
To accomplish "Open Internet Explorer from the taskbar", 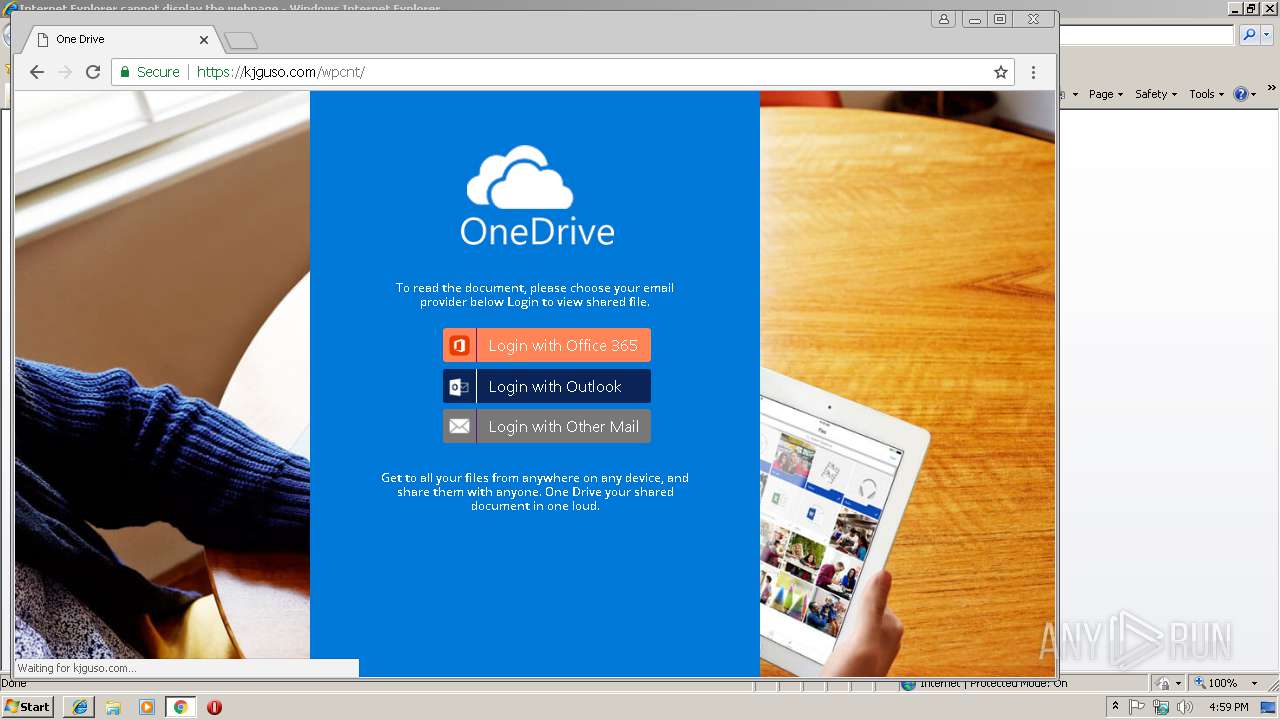I will [79, 707].
